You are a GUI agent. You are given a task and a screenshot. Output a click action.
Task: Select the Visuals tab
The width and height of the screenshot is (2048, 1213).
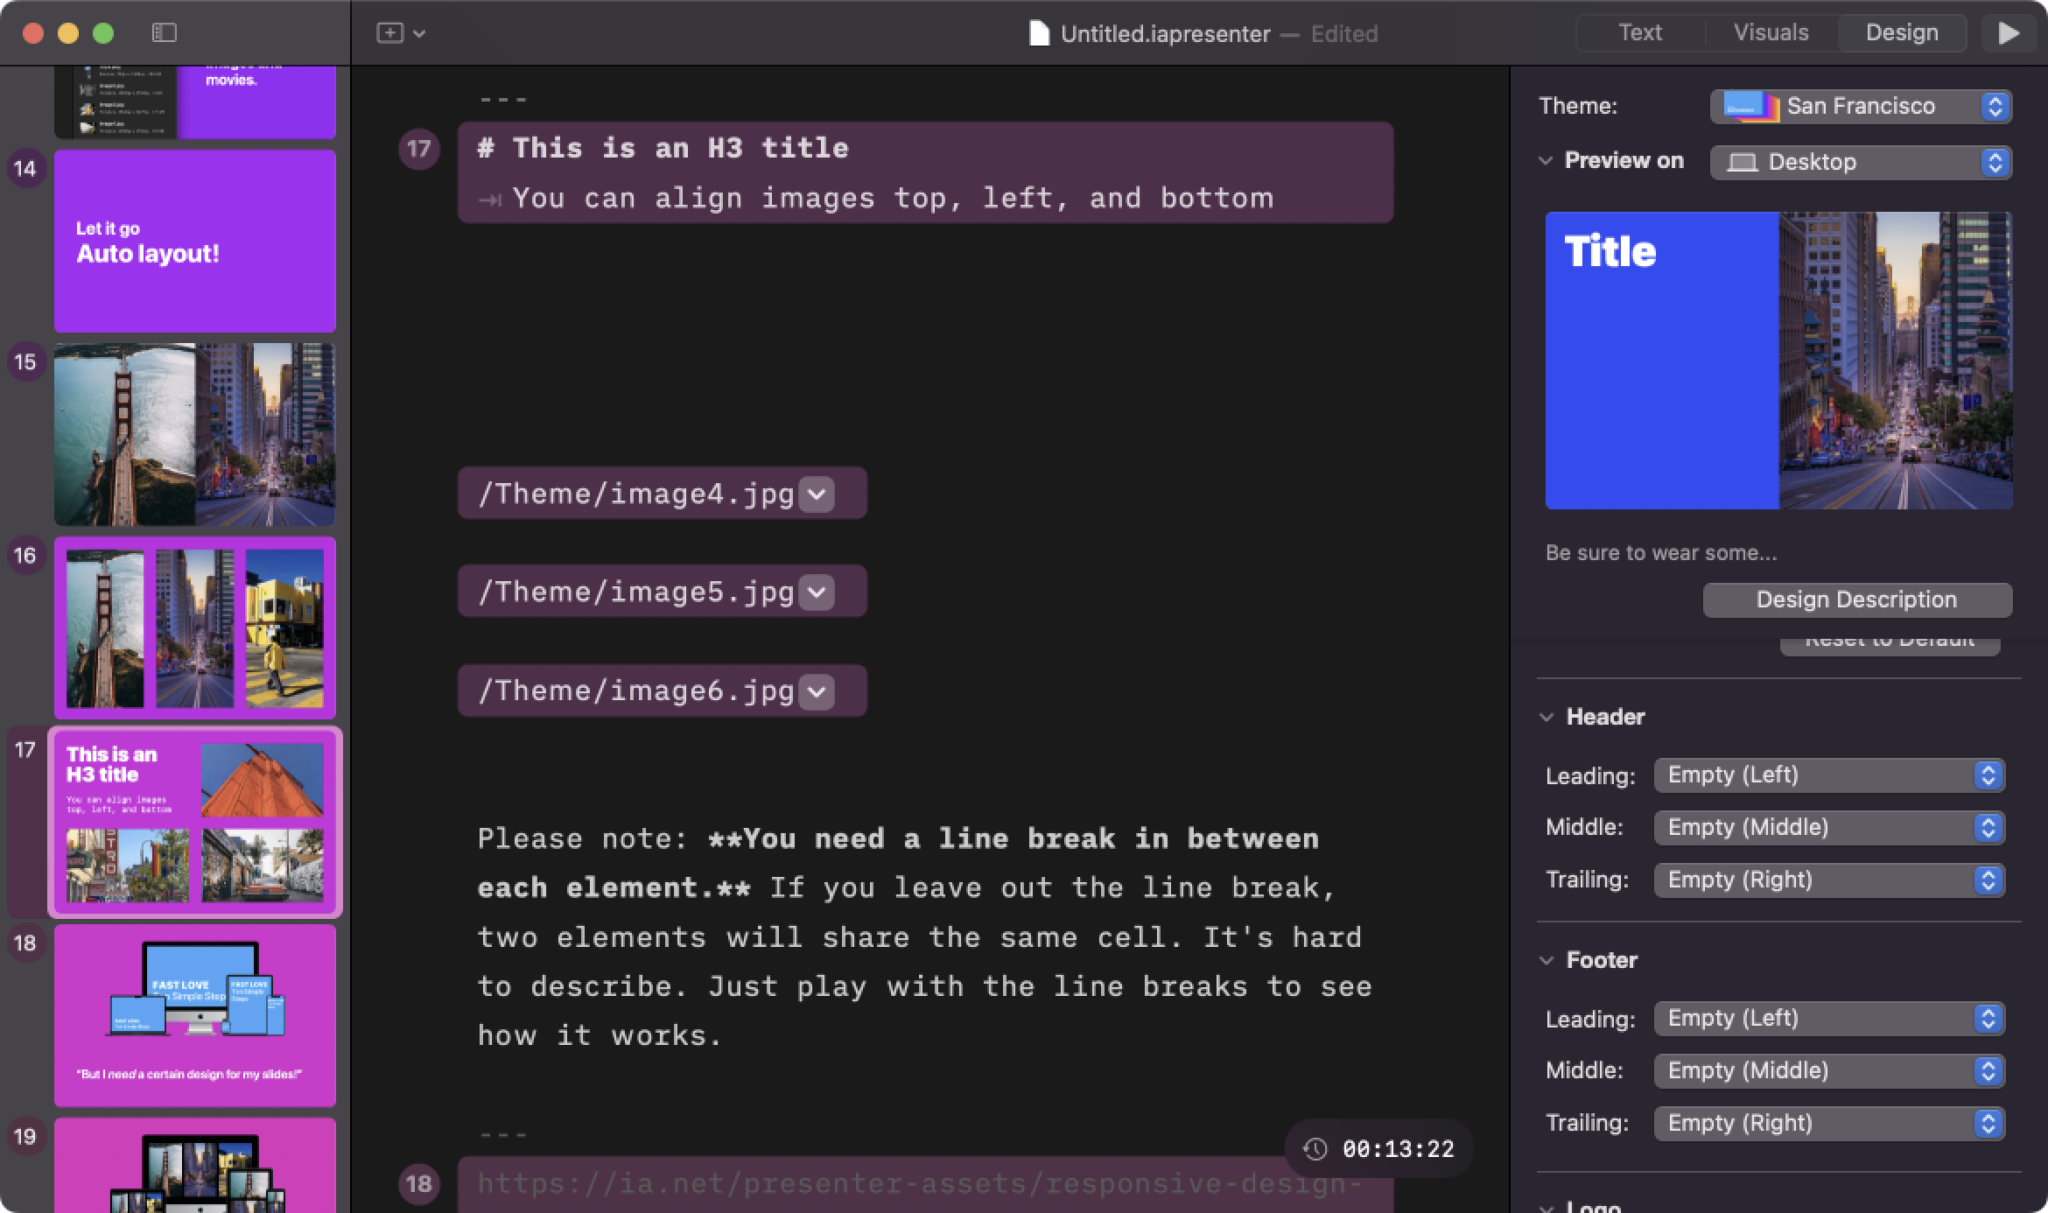(1768, 32)
